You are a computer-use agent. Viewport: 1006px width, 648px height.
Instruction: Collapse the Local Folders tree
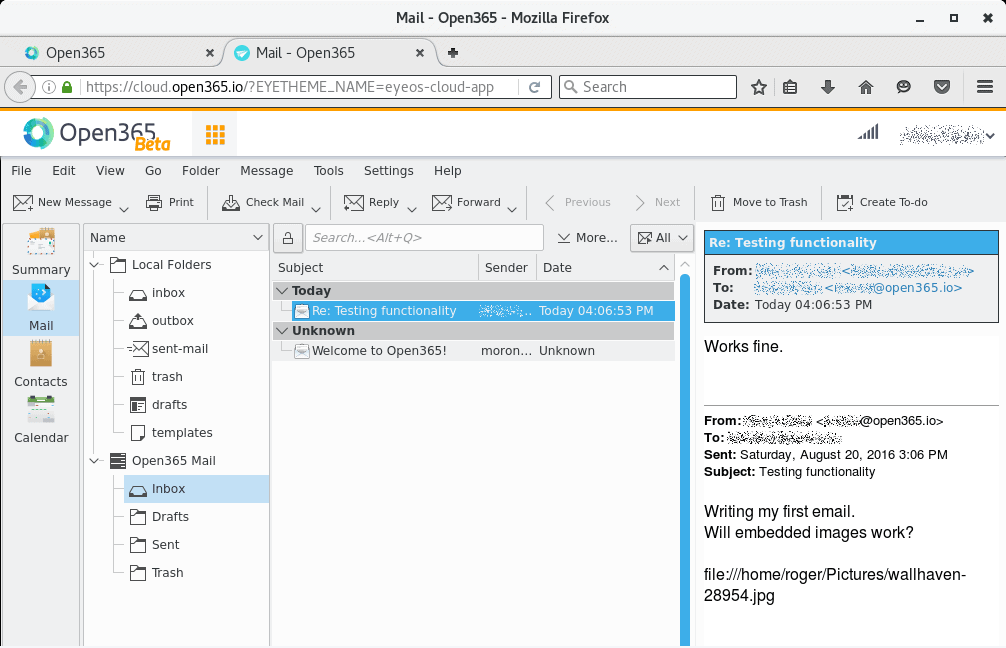(96, 265)
